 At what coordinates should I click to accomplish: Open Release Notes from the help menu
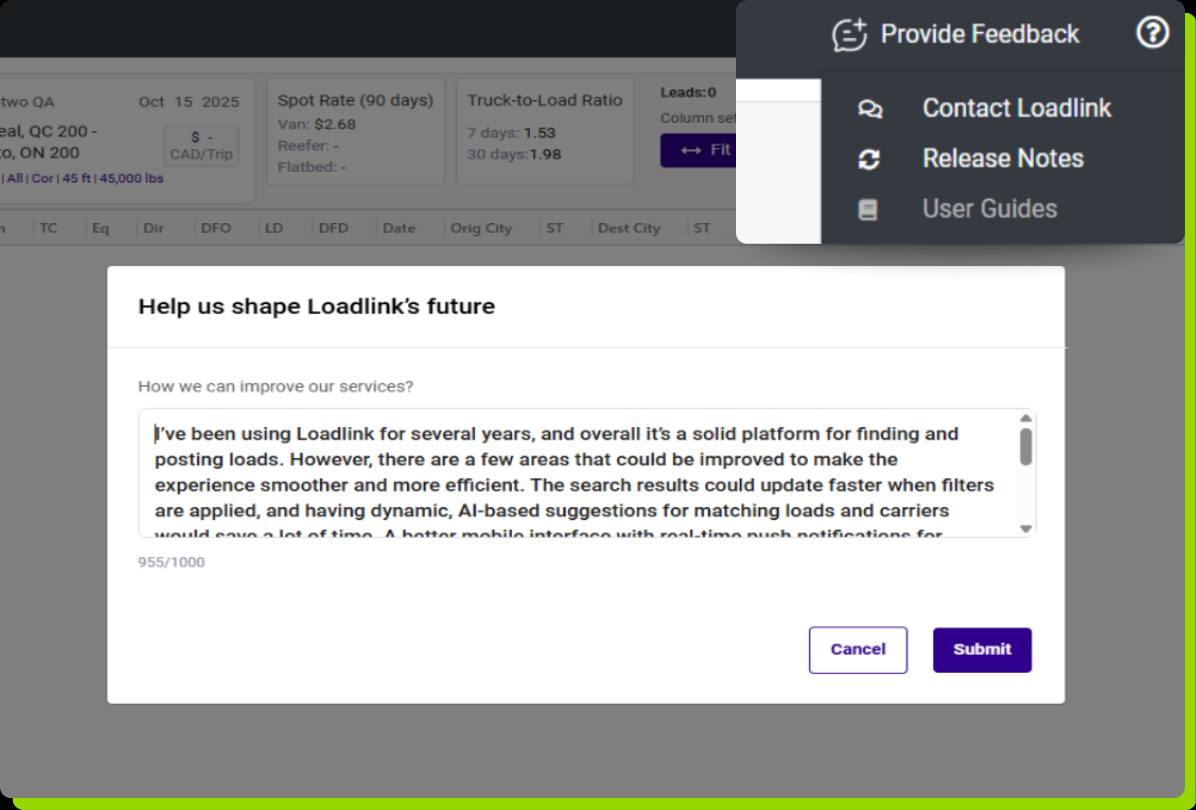click(1002, 158)
